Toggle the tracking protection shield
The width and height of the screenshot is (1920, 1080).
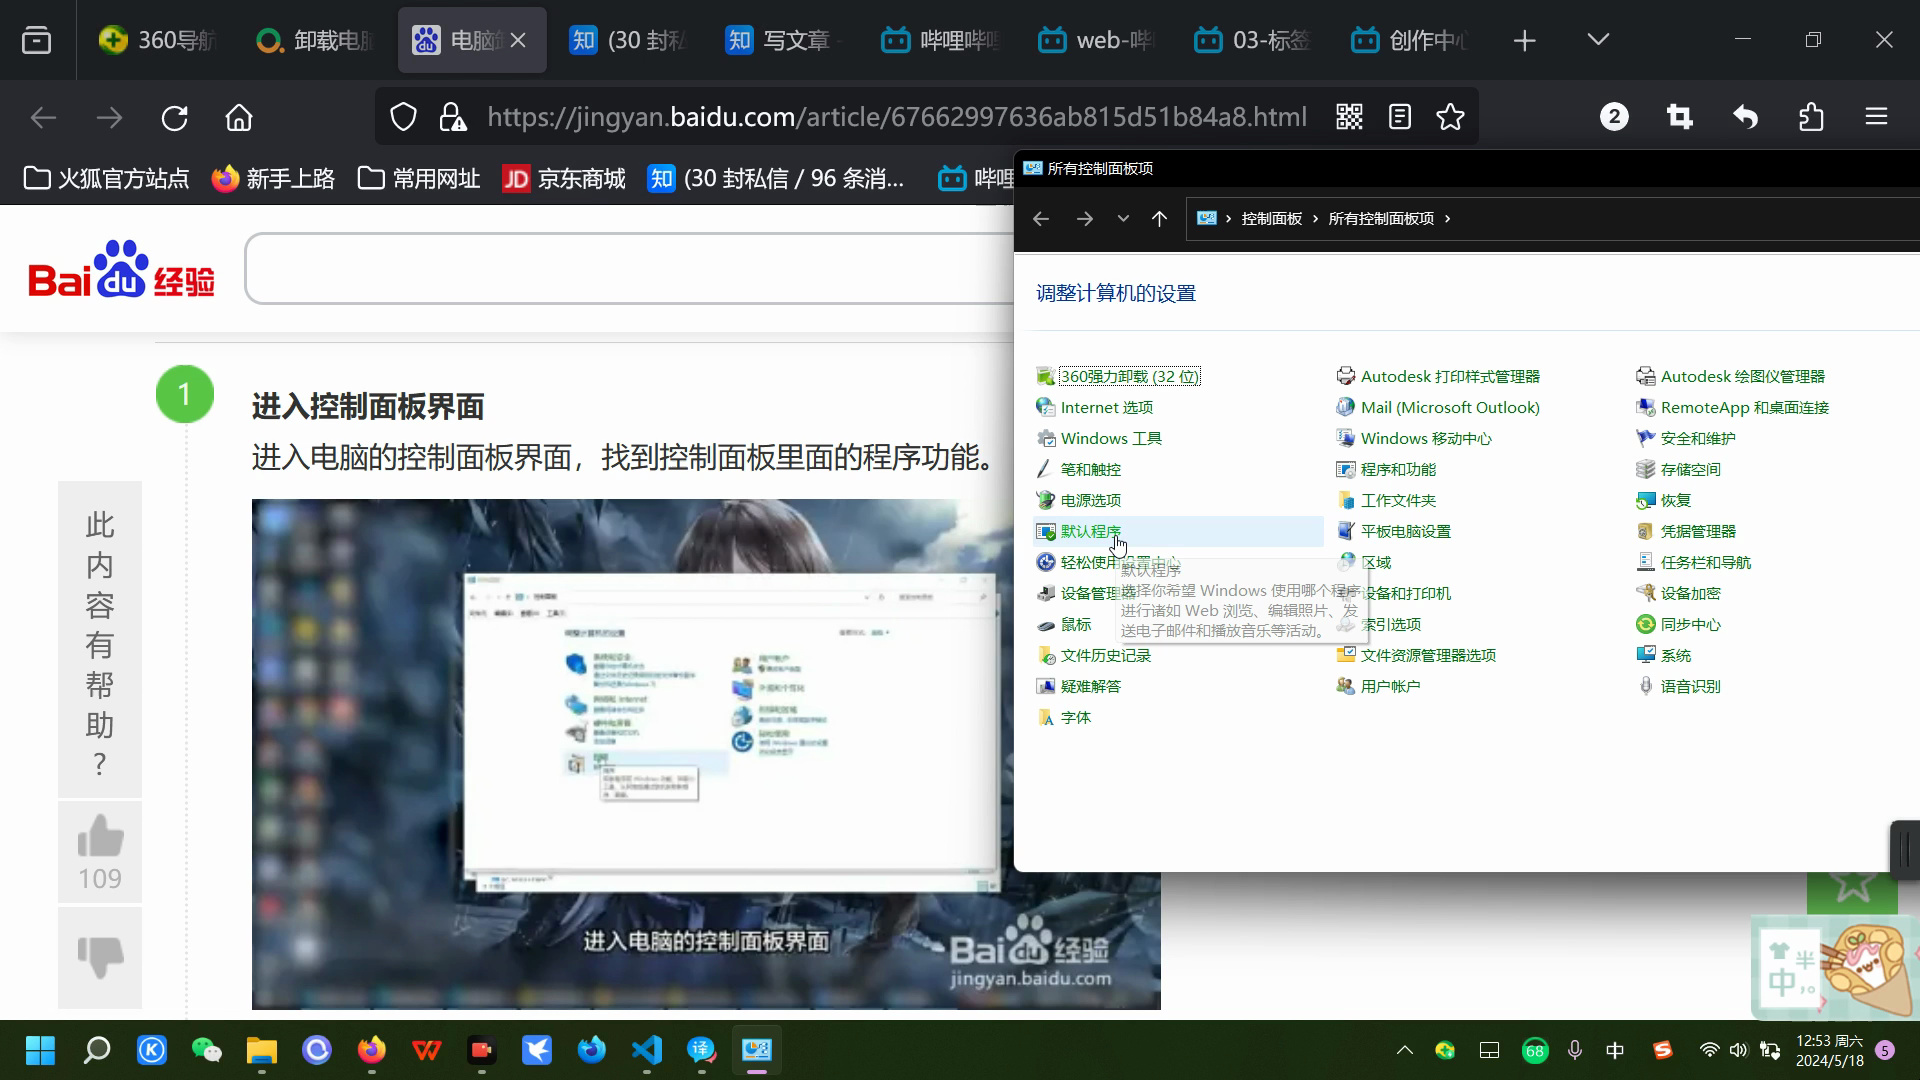(x=403, y=116)
